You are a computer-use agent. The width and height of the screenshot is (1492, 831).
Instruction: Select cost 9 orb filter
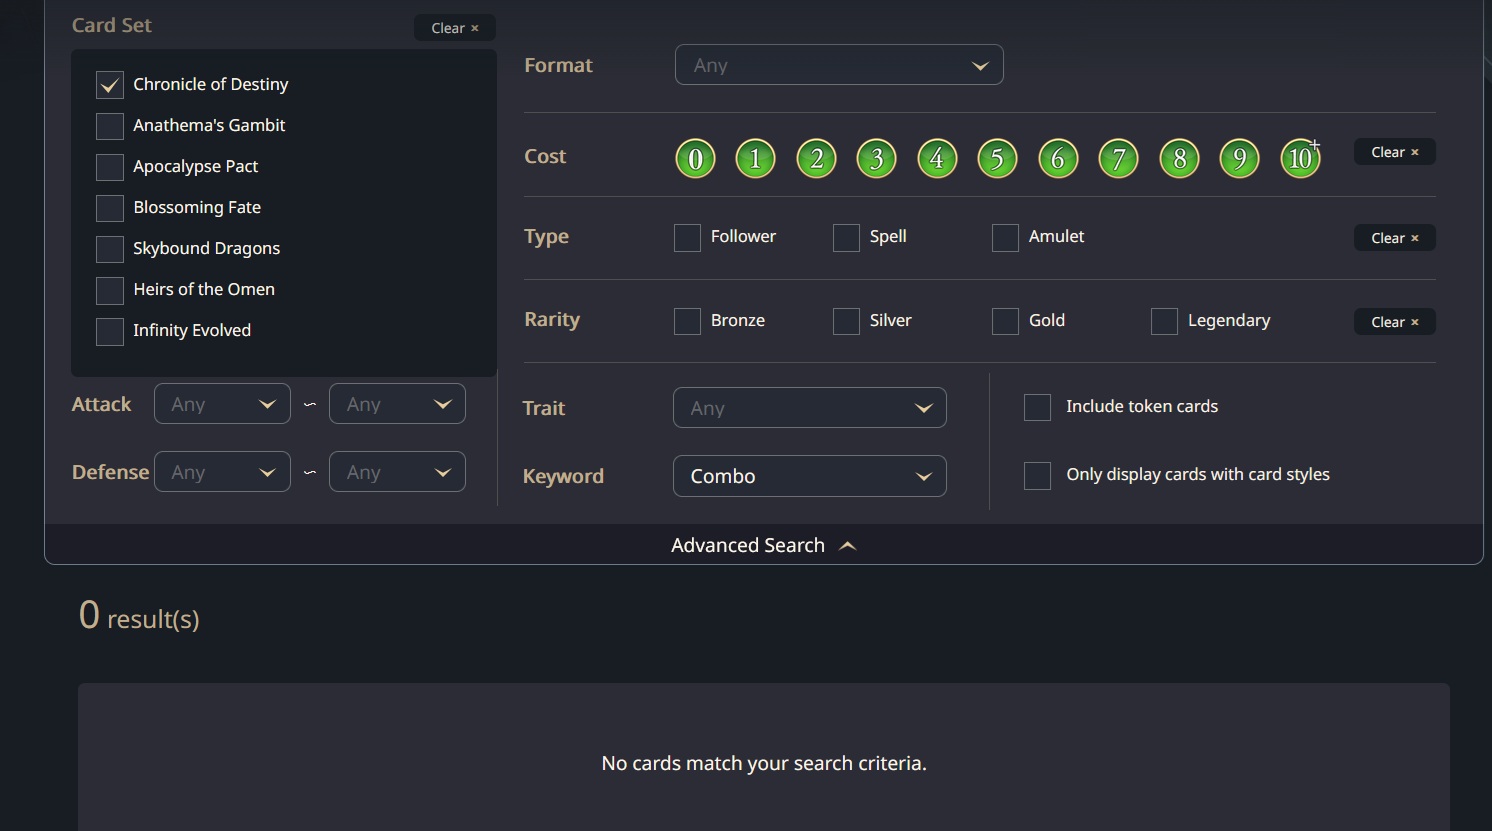click(x=1240, y=158)
